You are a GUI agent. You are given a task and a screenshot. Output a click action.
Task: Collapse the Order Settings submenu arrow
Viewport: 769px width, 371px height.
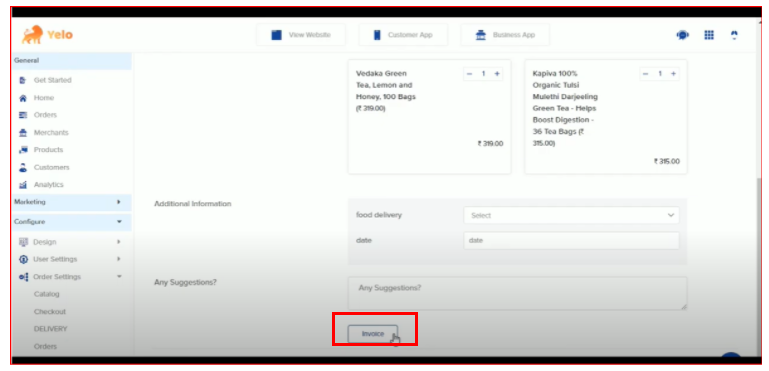(x=119, y=277)
